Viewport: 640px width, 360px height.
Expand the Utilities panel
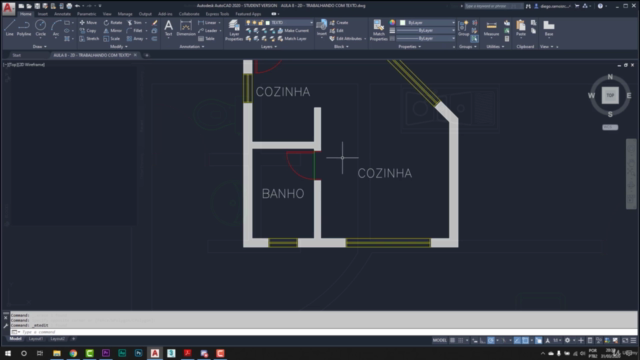click(495, 47)
